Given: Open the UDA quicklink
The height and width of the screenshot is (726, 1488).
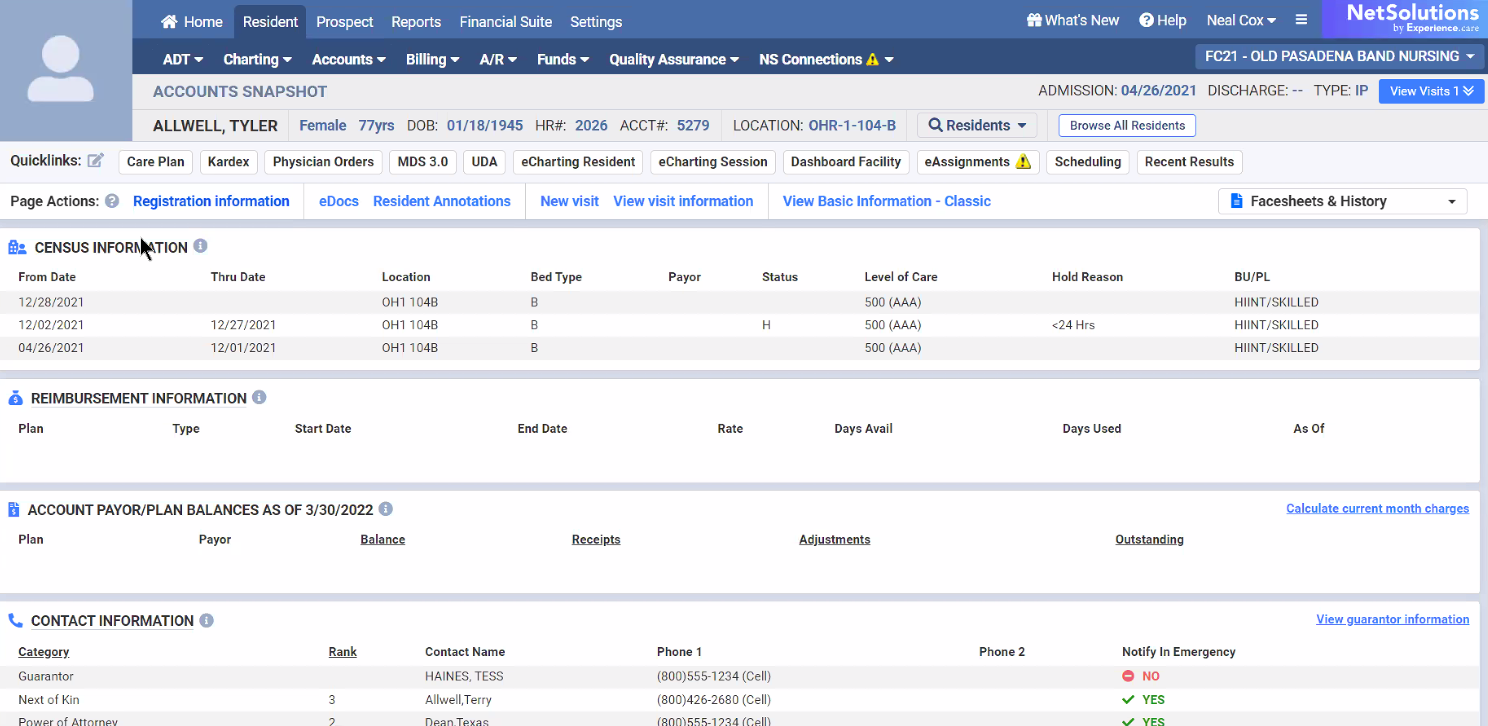Looking at the screenshot, I should (x=485, y=162).
